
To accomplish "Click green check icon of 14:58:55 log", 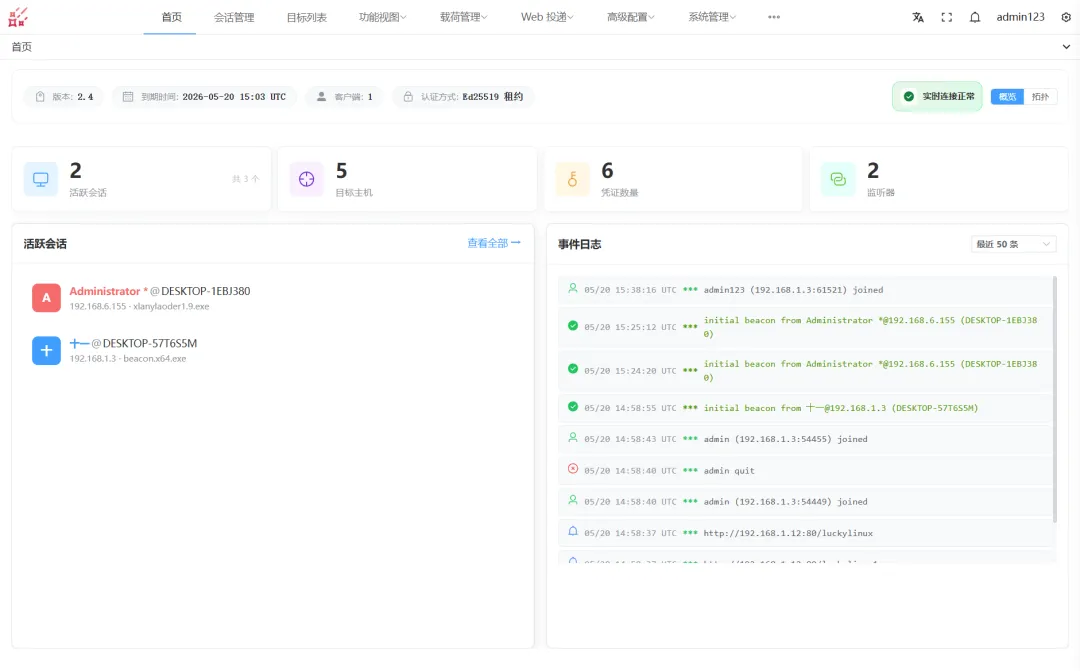I will 572,406.
